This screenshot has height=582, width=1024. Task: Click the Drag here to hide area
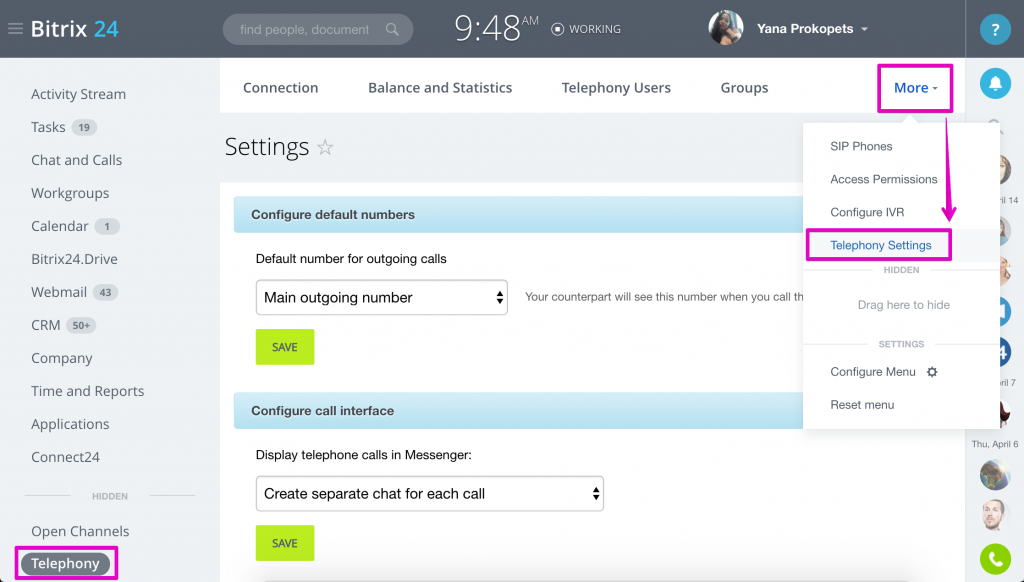[x=903, y=305]
